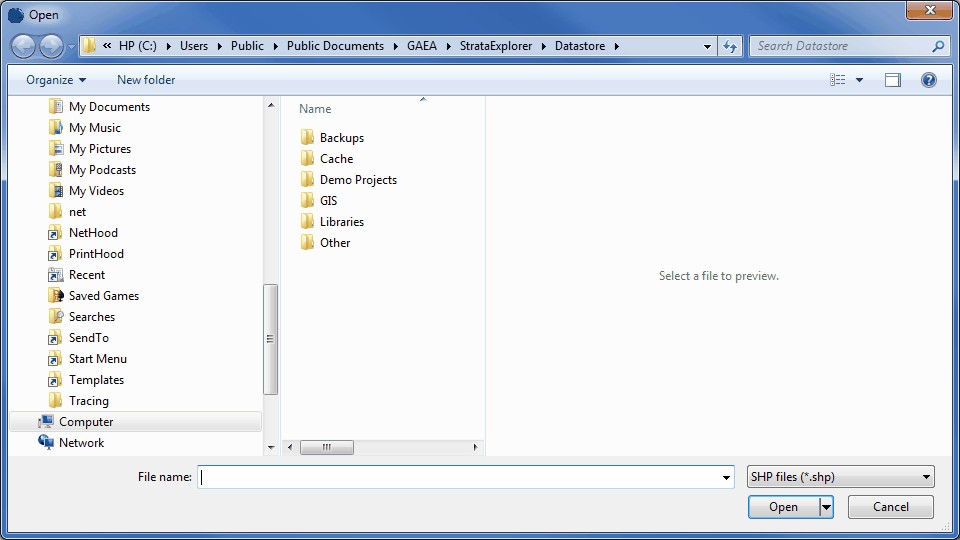The width and height of the screenshot is (960, 540).
Task: Click the Open button
Action: 783,507
